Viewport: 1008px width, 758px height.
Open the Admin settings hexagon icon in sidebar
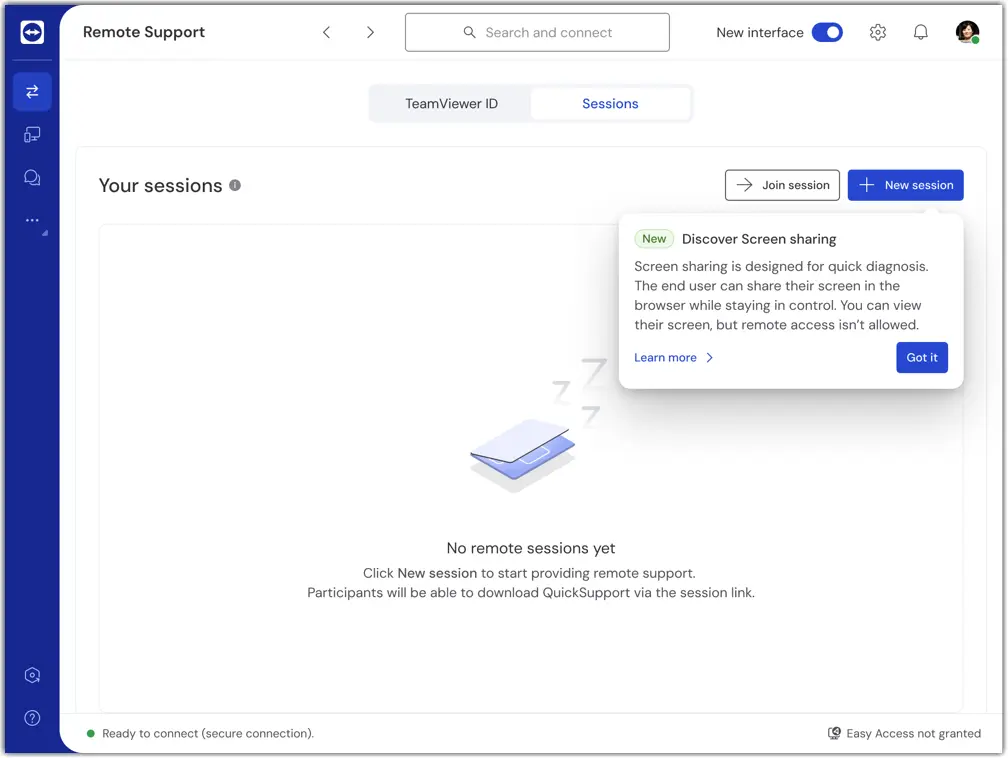[x=32, y=675]
